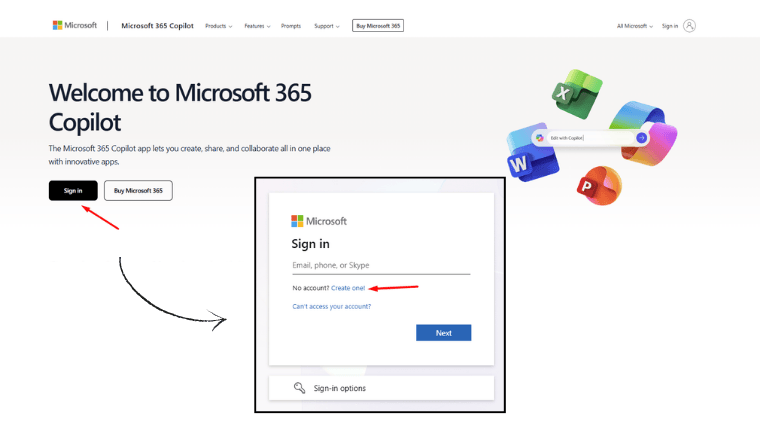Click the key icon beside Sign-in options

(x=299, y=388)
